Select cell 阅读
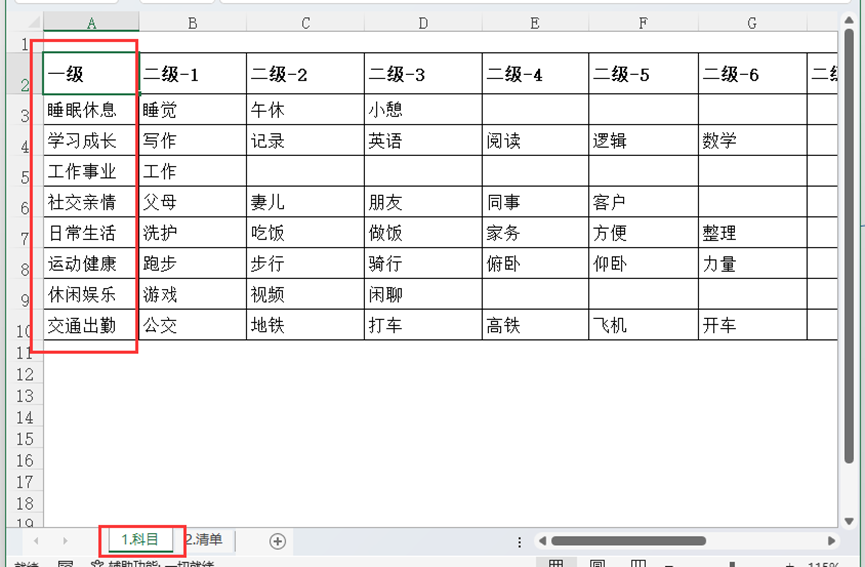This screenshot has width=865, height=567. (x=535, y=140)
